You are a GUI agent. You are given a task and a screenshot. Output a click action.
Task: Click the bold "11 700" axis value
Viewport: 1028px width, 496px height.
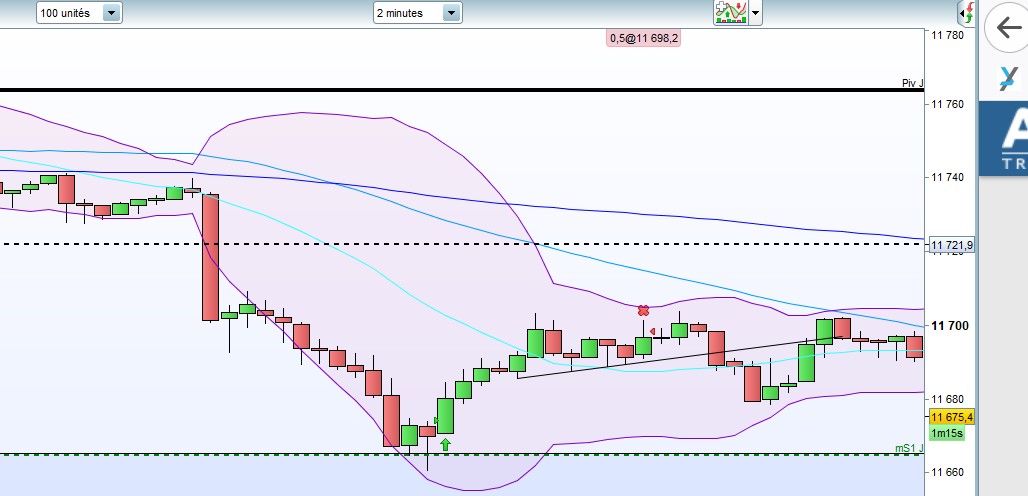coord(950,326)
